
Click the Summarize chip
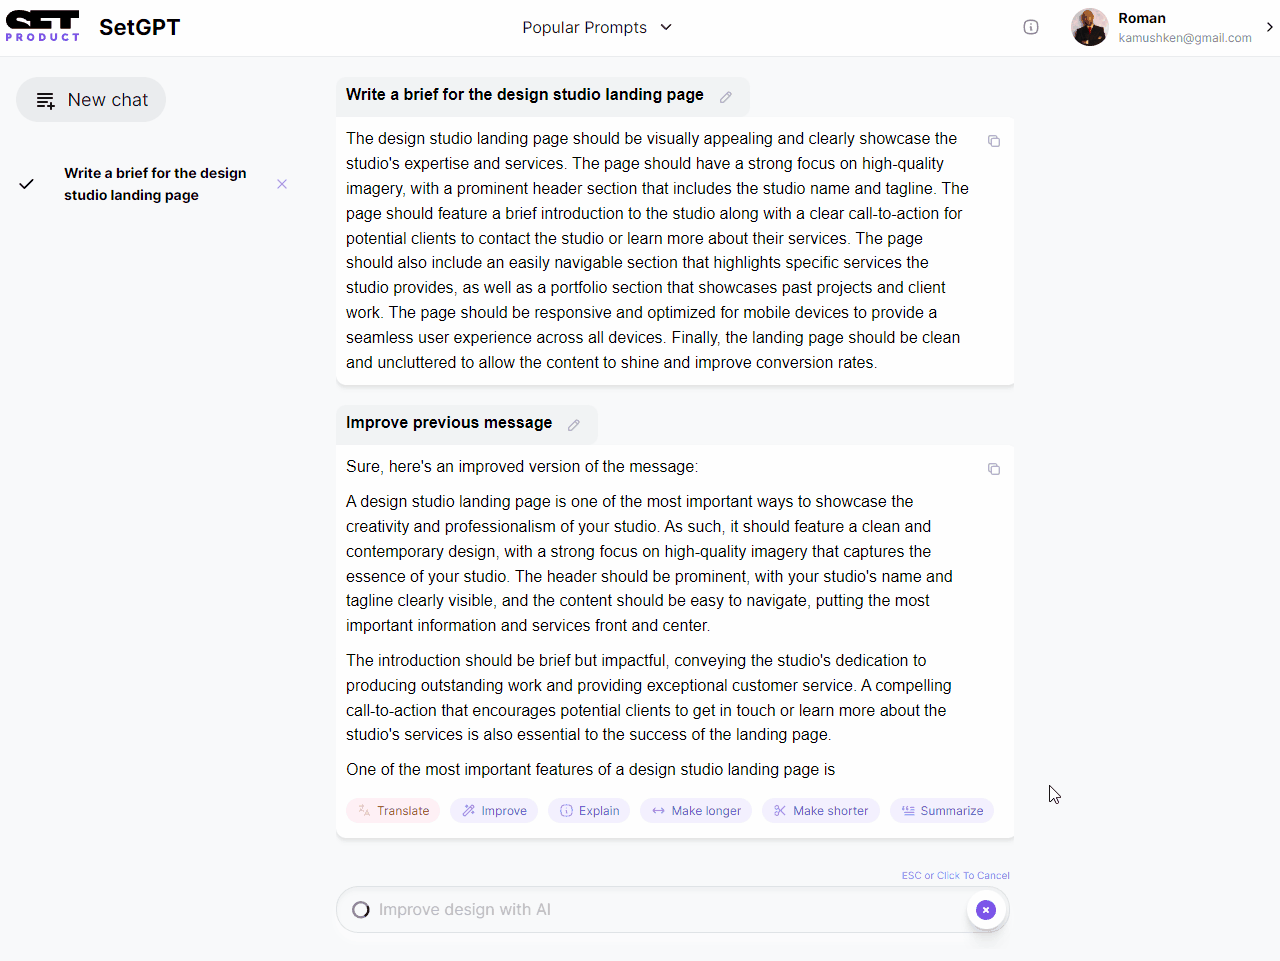pos(942,811)
